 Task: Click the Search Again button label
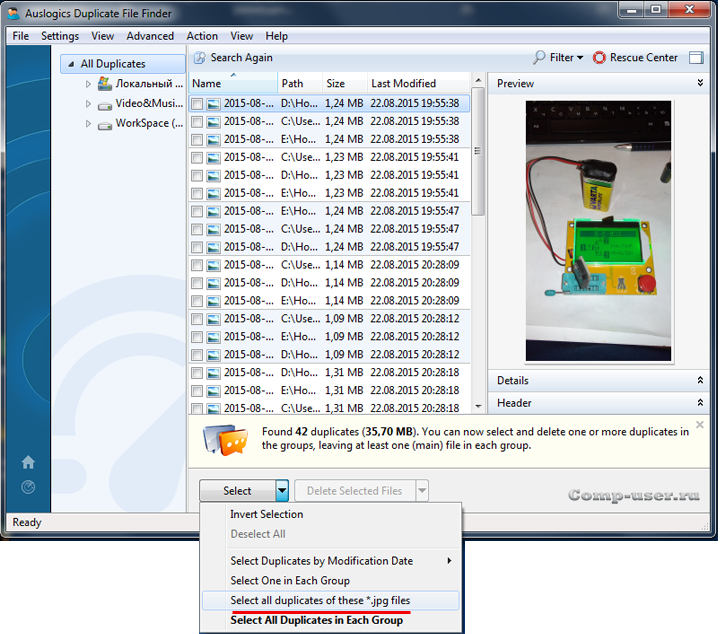pyautogui.click(x=242, y=58)
